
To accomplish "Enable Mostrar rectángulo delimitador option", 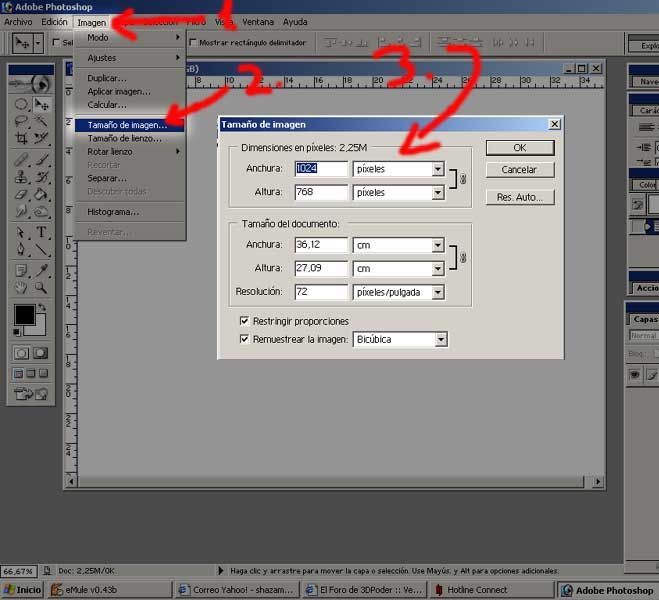I will pyautogui.click(x=193, y=42).
